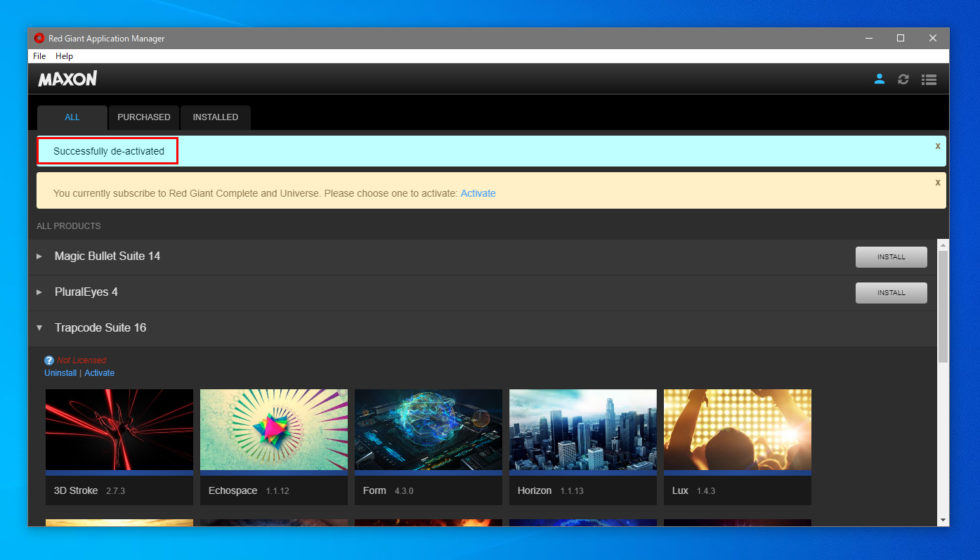This screenshot has height=560, width=980.
Task: Collapse Trapcode Suite 16
Action: tap(39, 328)
